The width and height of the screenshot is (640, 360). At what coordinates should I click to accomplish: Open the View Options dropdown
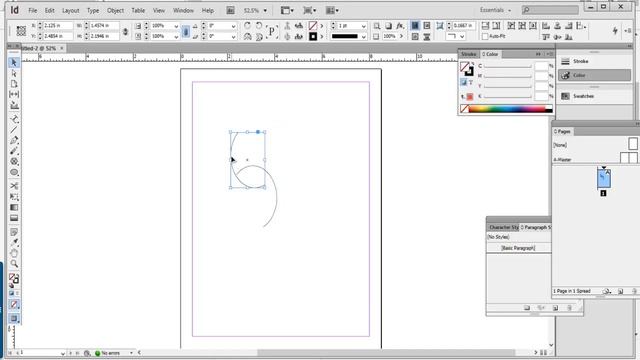pyautogui.click(x=287, y=10)
